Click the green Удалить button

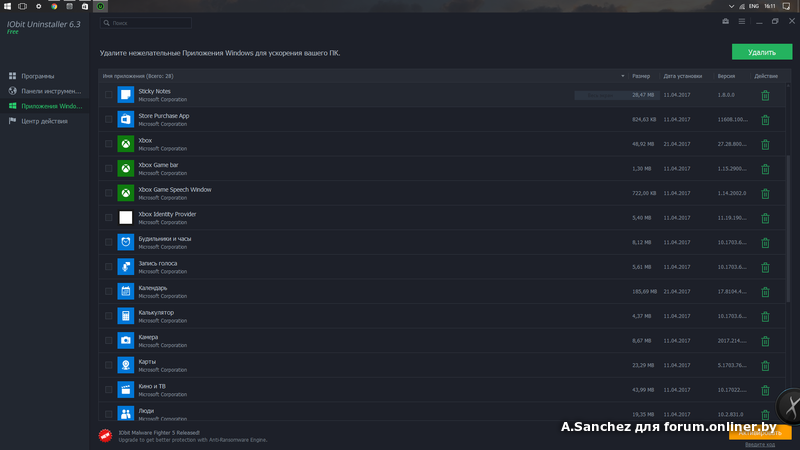tap(762, 52)
